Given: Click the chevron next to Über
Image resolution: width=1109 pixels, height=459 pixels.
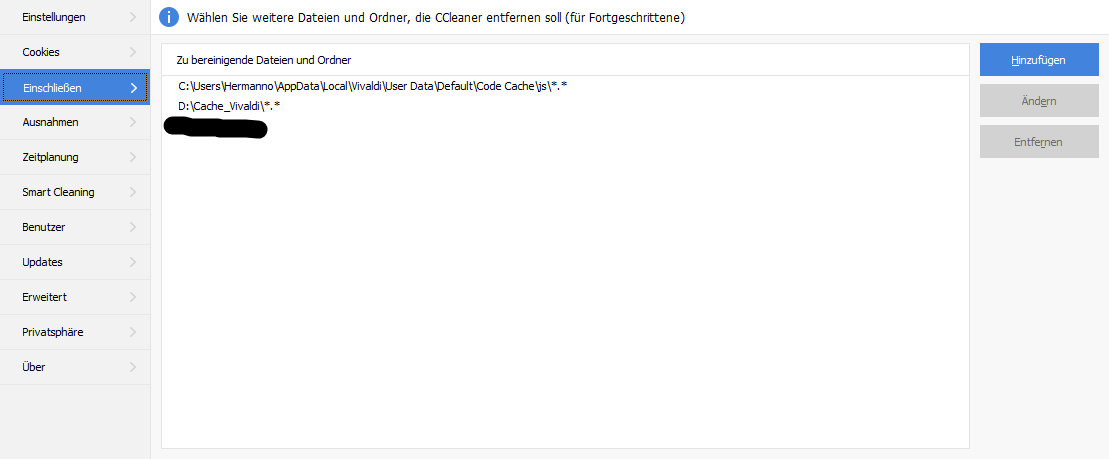Looking at the screenshot, I should [134, 367].
